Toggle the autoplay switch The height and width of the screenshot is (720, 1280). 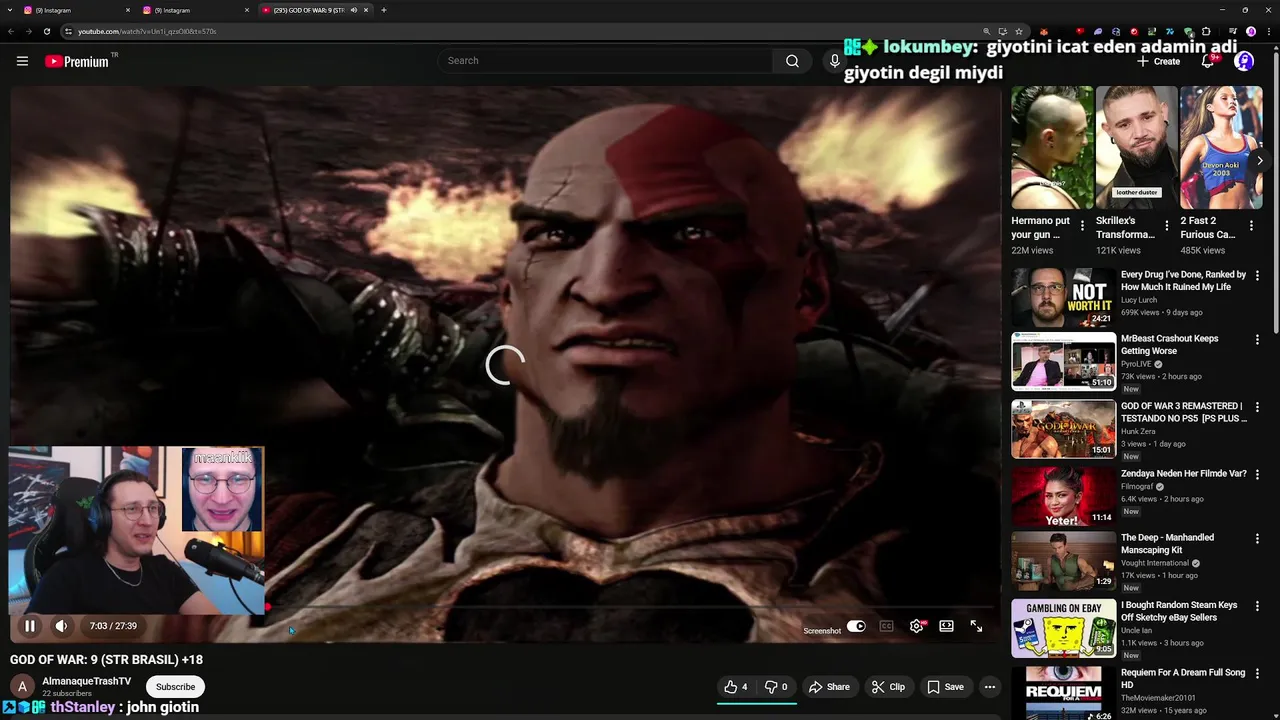[856, 626]
